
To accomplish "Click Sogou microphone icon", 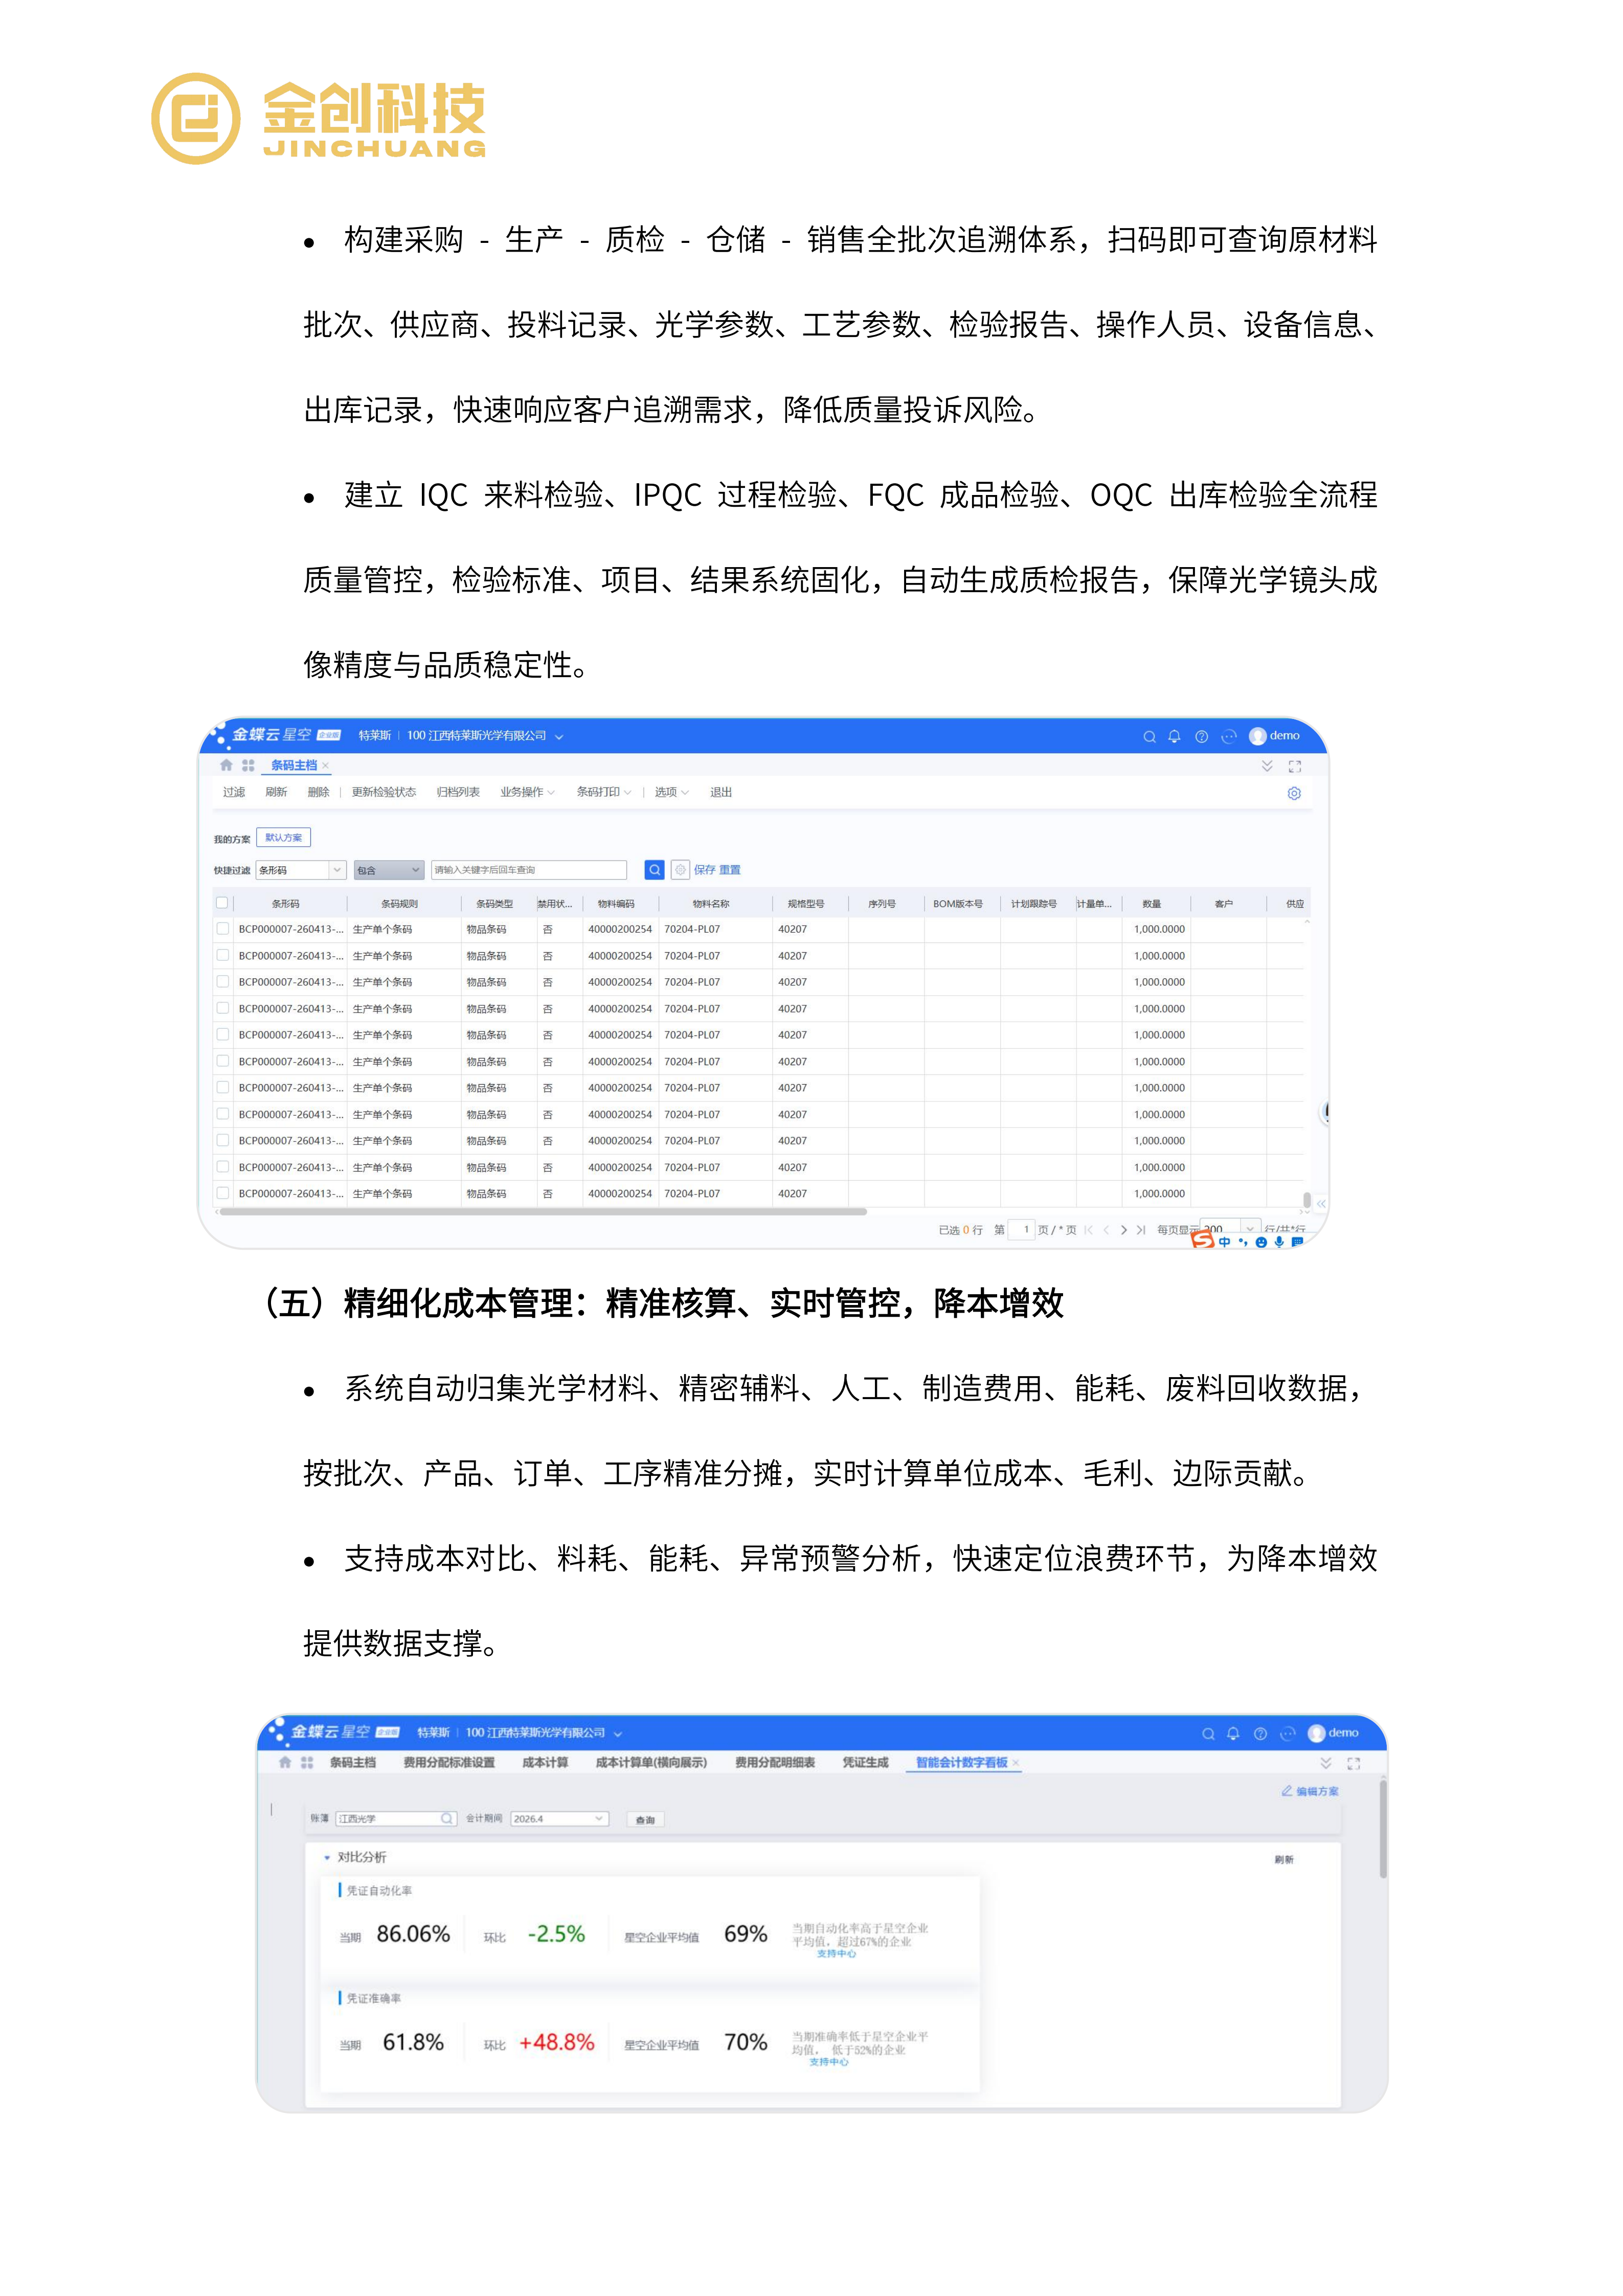I will [x=1279, y=1242].
